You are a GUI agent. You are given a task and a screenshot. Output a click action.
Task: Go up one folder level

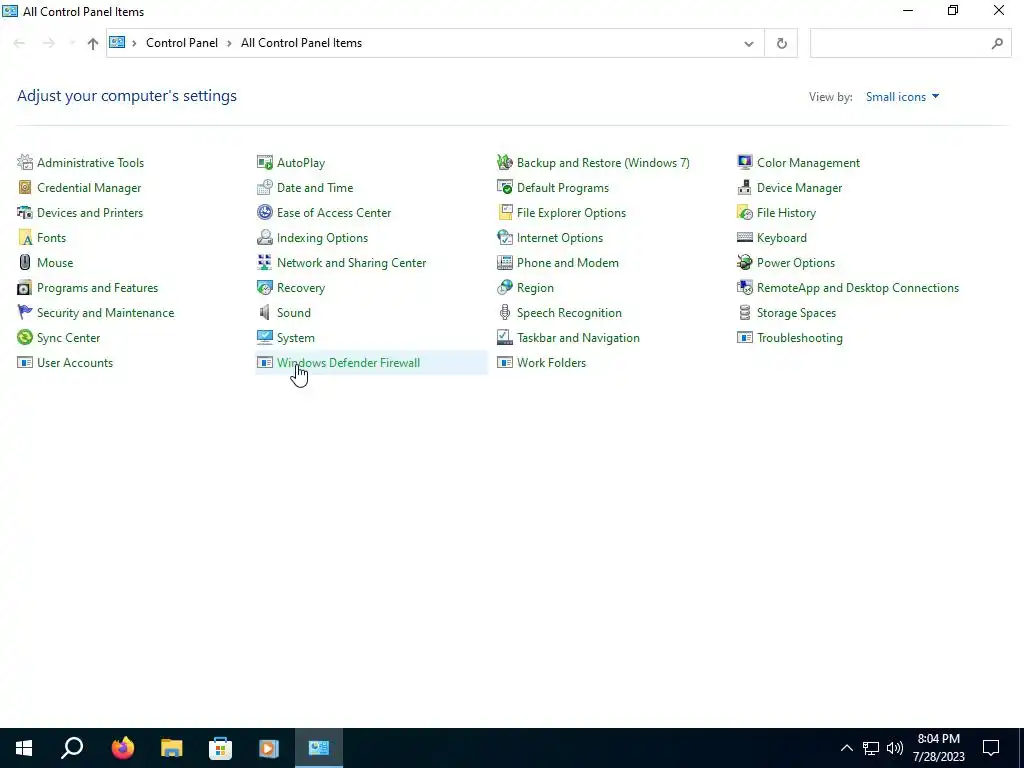(x=93, y=44)
